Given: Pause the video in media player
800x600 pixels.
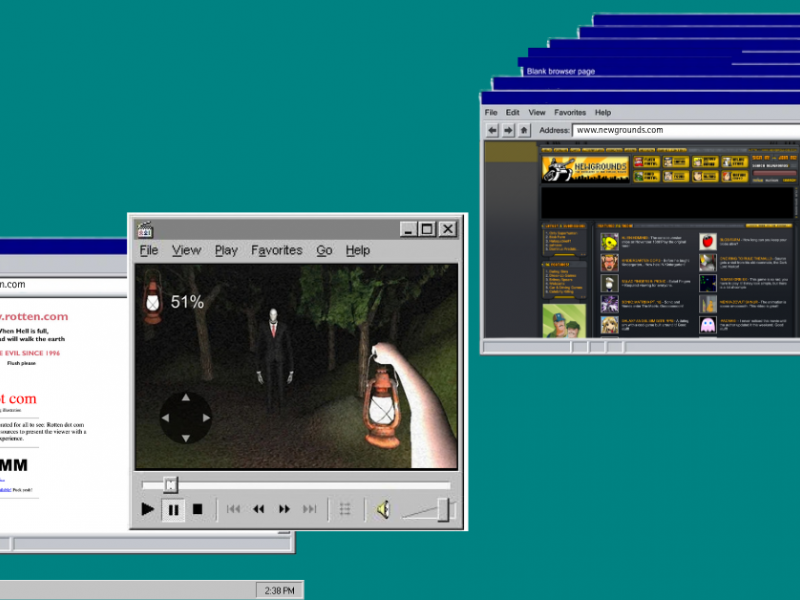Looking at the screenshot, I should point(173,509).
